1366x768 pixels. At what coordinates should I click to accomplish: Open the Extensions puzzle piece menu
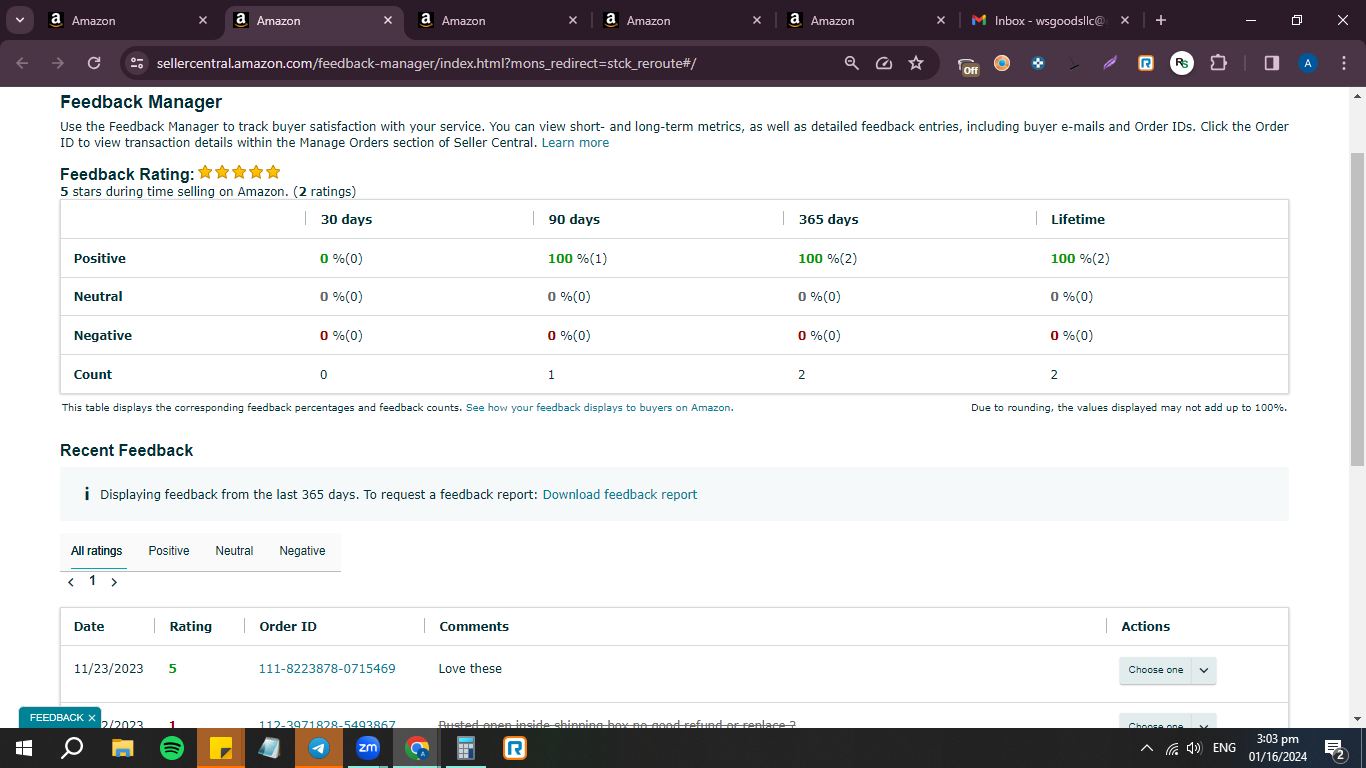click(1218, 63)
